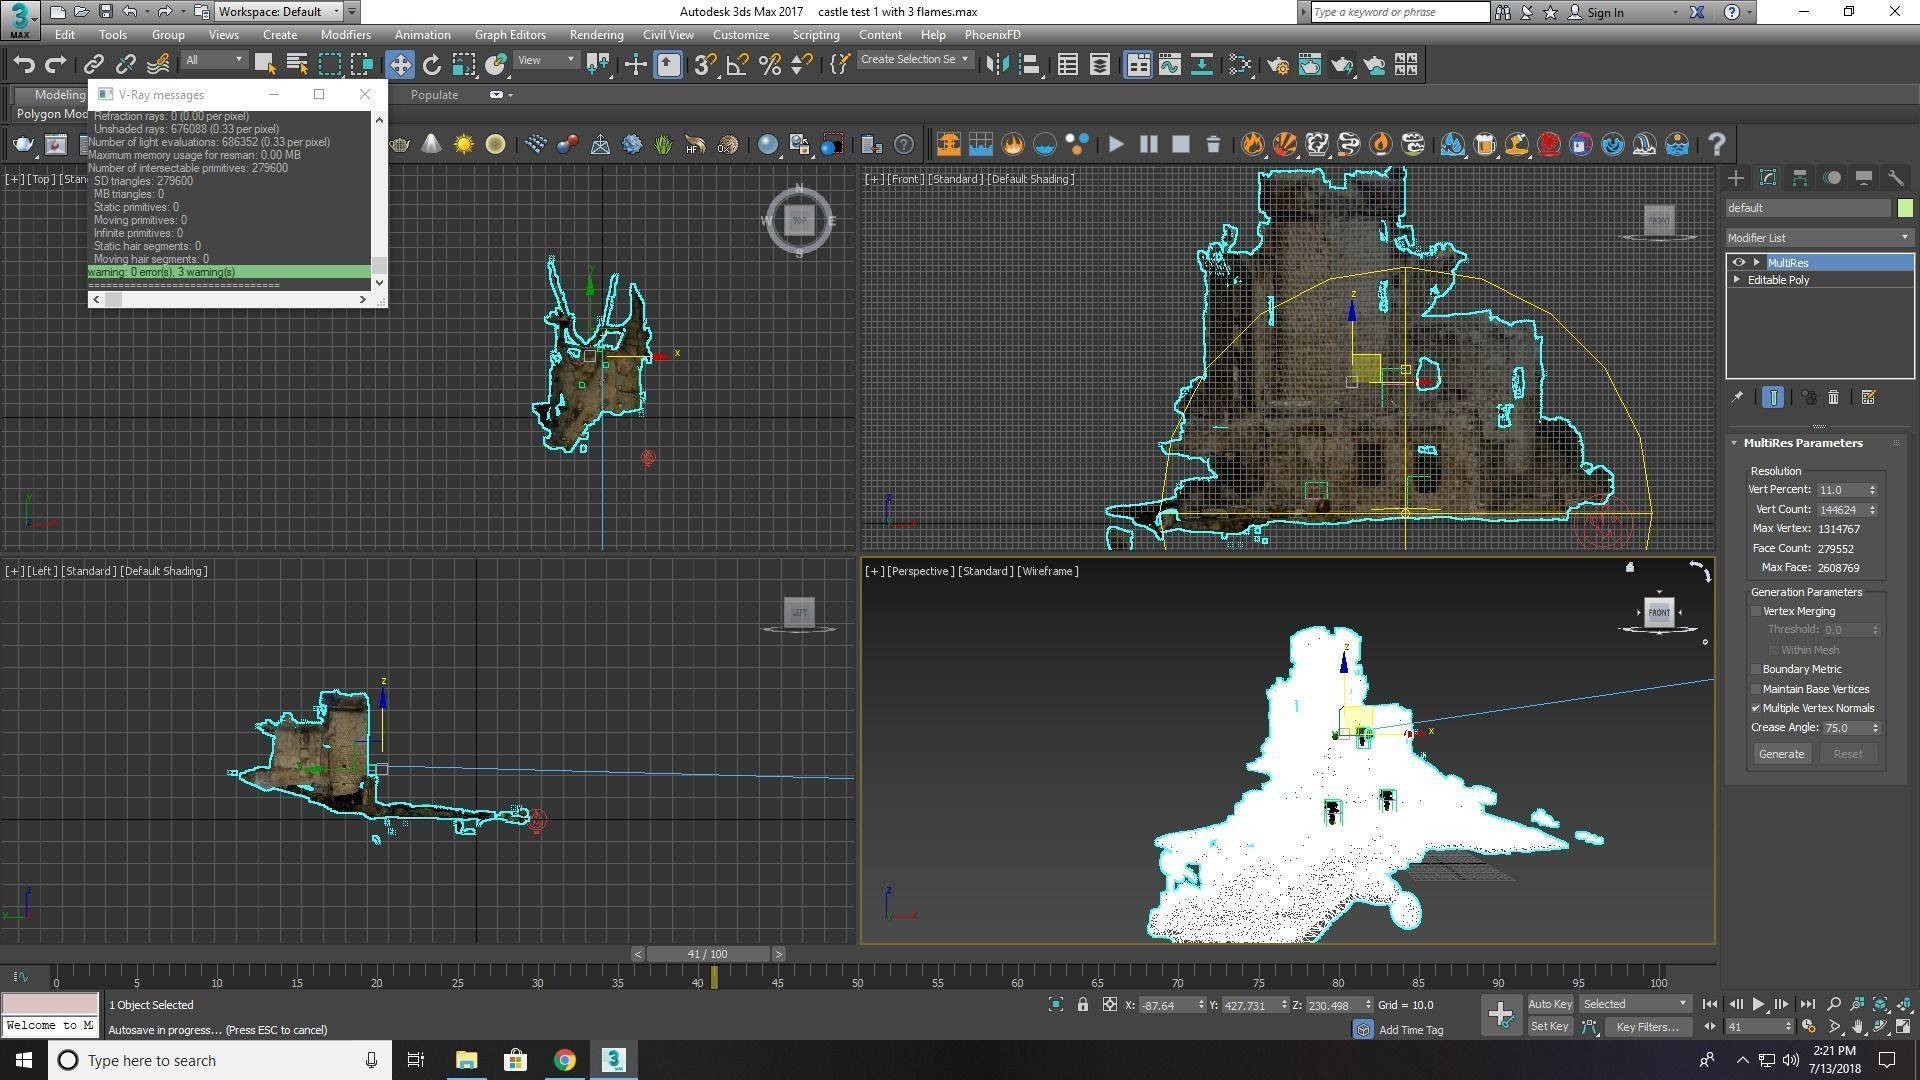Screen dimensions: 1920x1080
Task: Click the Redo arrow in main toolbar
Action: (56, 65)
